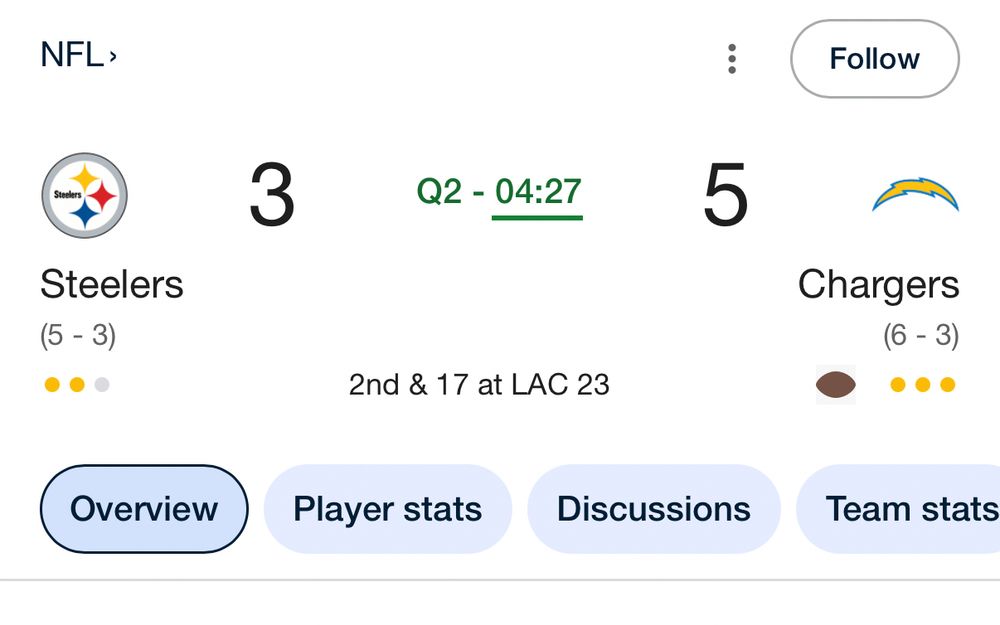Click the Steelers timeout dots
Screen dimensions: 1000x625
(x=77, y=385)
